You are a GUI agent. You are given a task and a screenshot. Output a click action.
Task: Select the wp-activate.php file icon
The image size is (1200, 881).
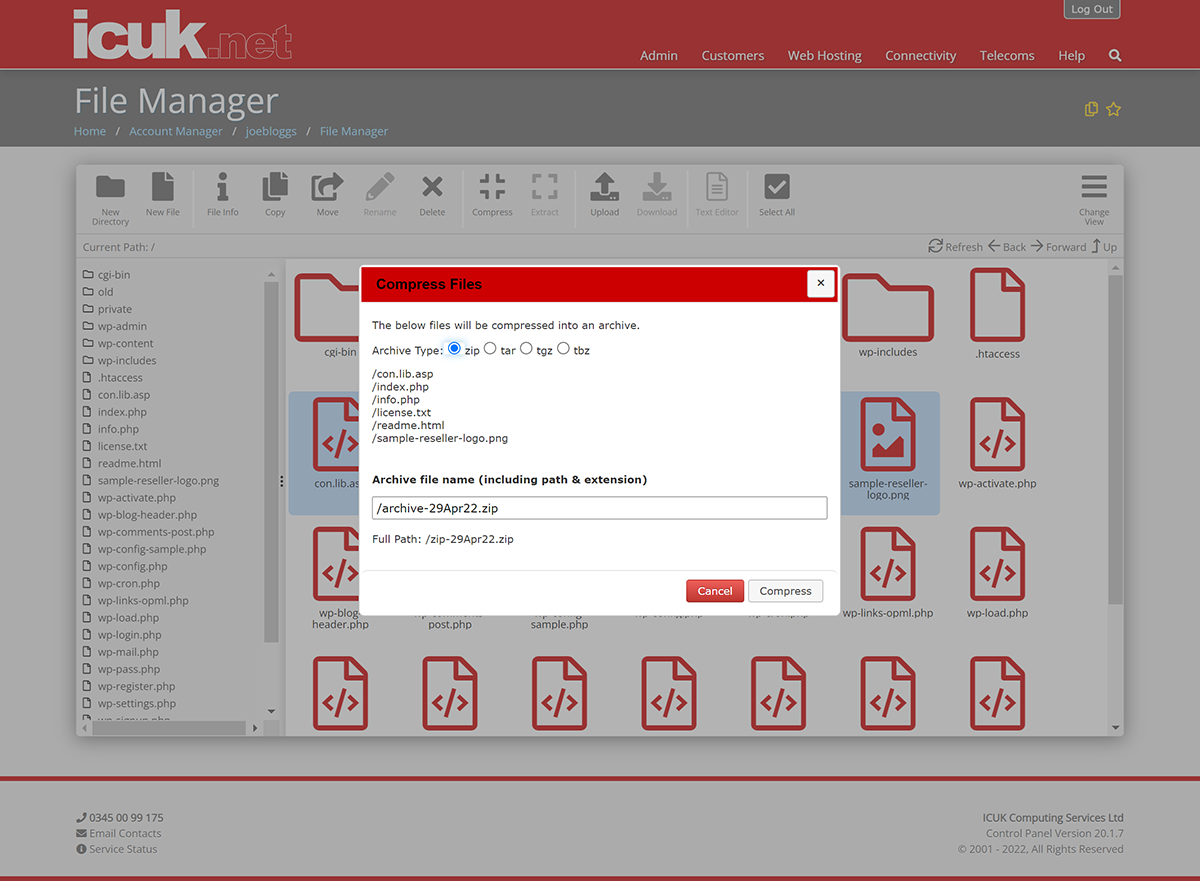point(997,435)
